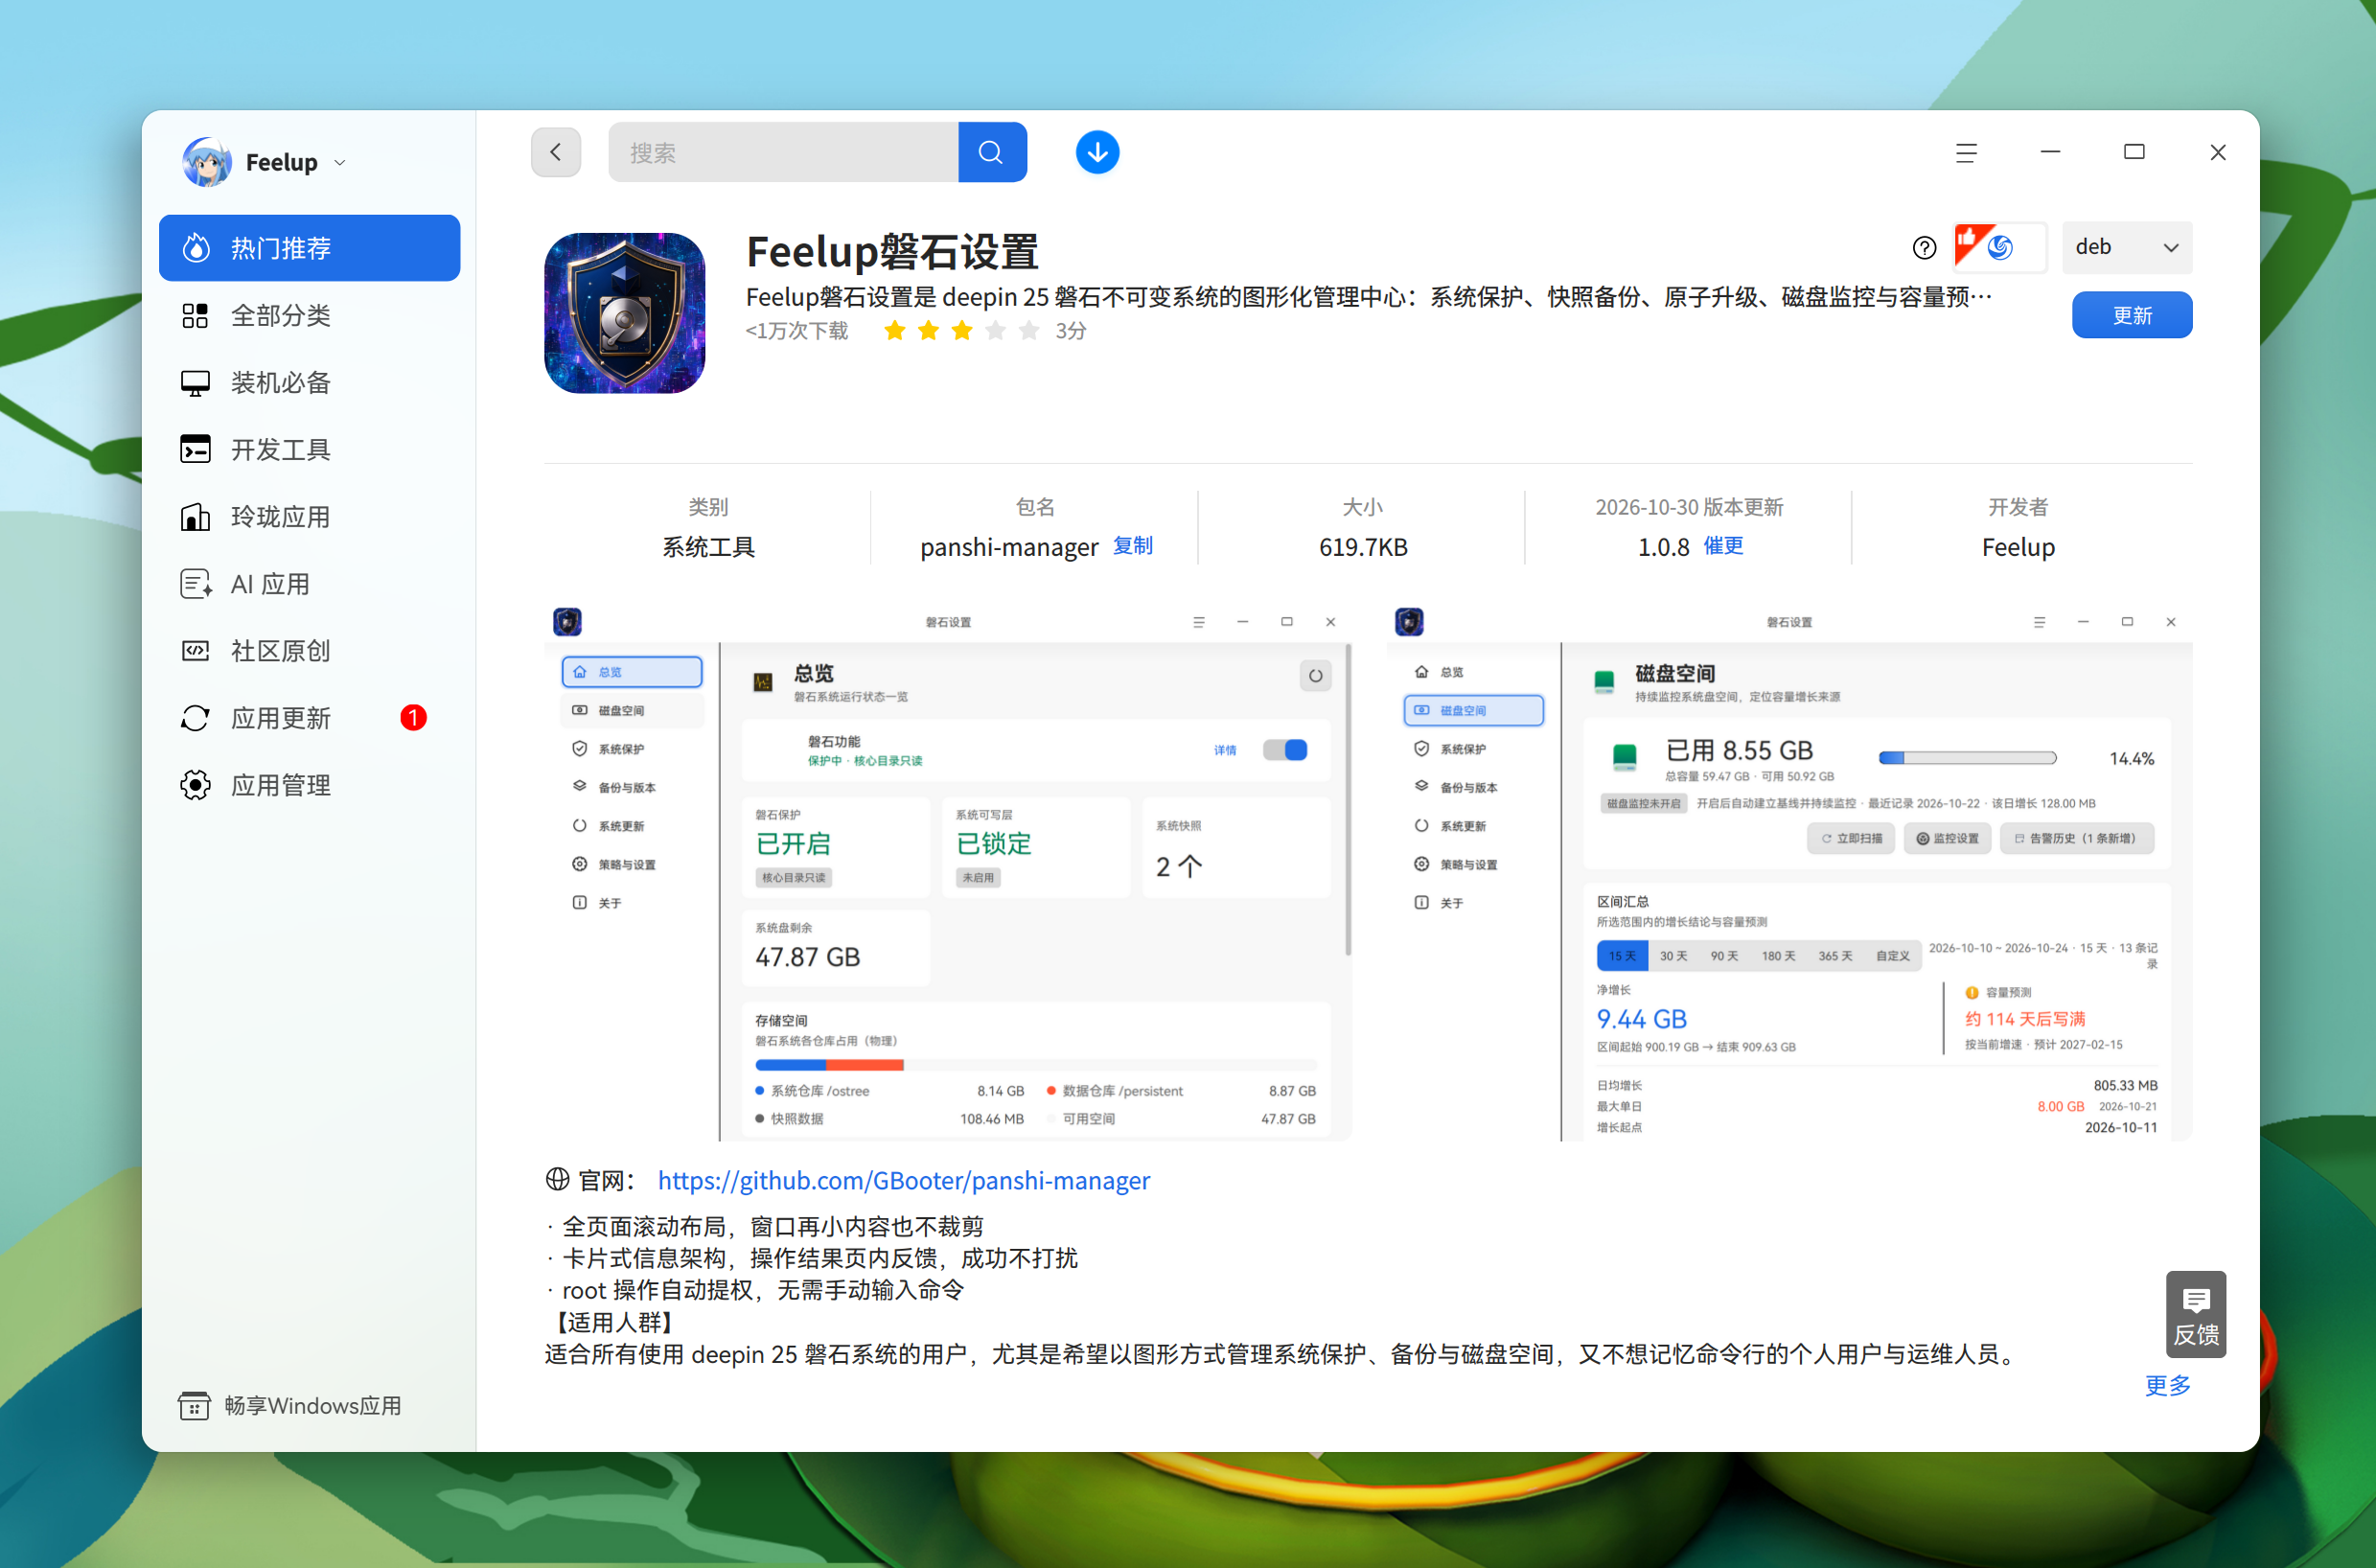Go to 装机必备 page
The width and height of the screenshot is (2376, 1568).
coord(309,382)
